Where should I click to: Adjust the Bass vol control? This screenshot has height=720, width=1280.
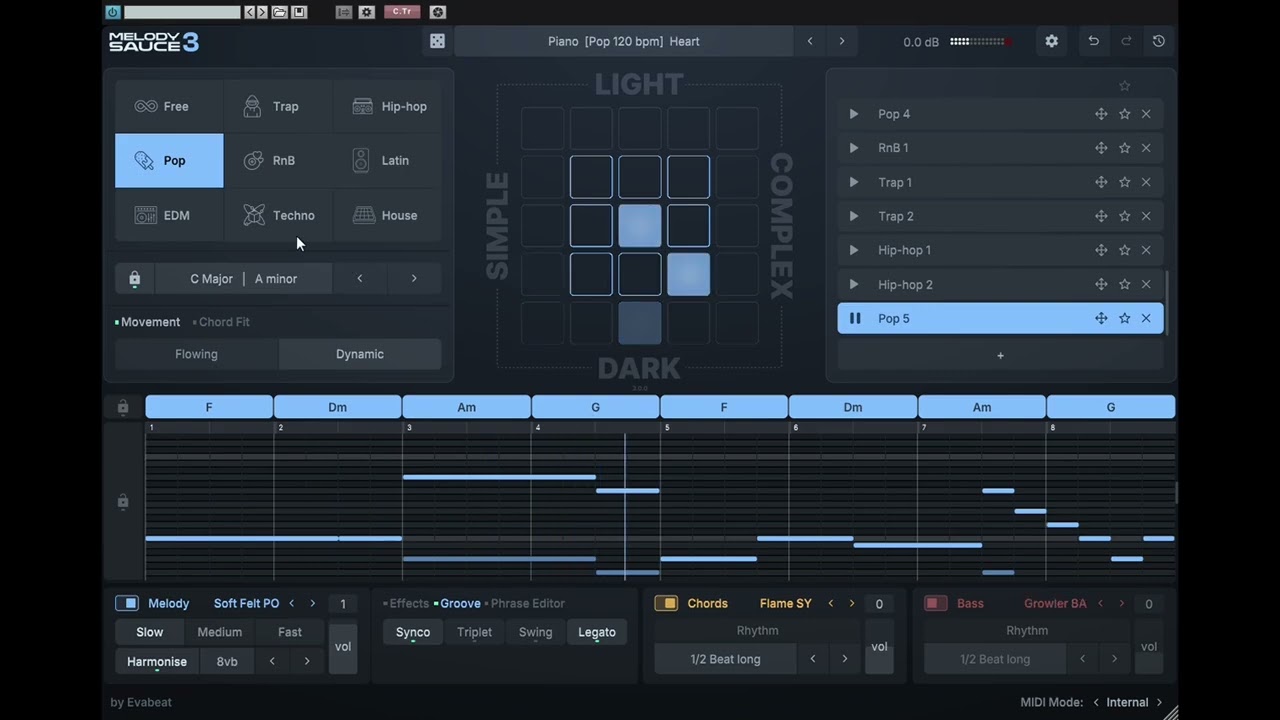point(1149,646)
